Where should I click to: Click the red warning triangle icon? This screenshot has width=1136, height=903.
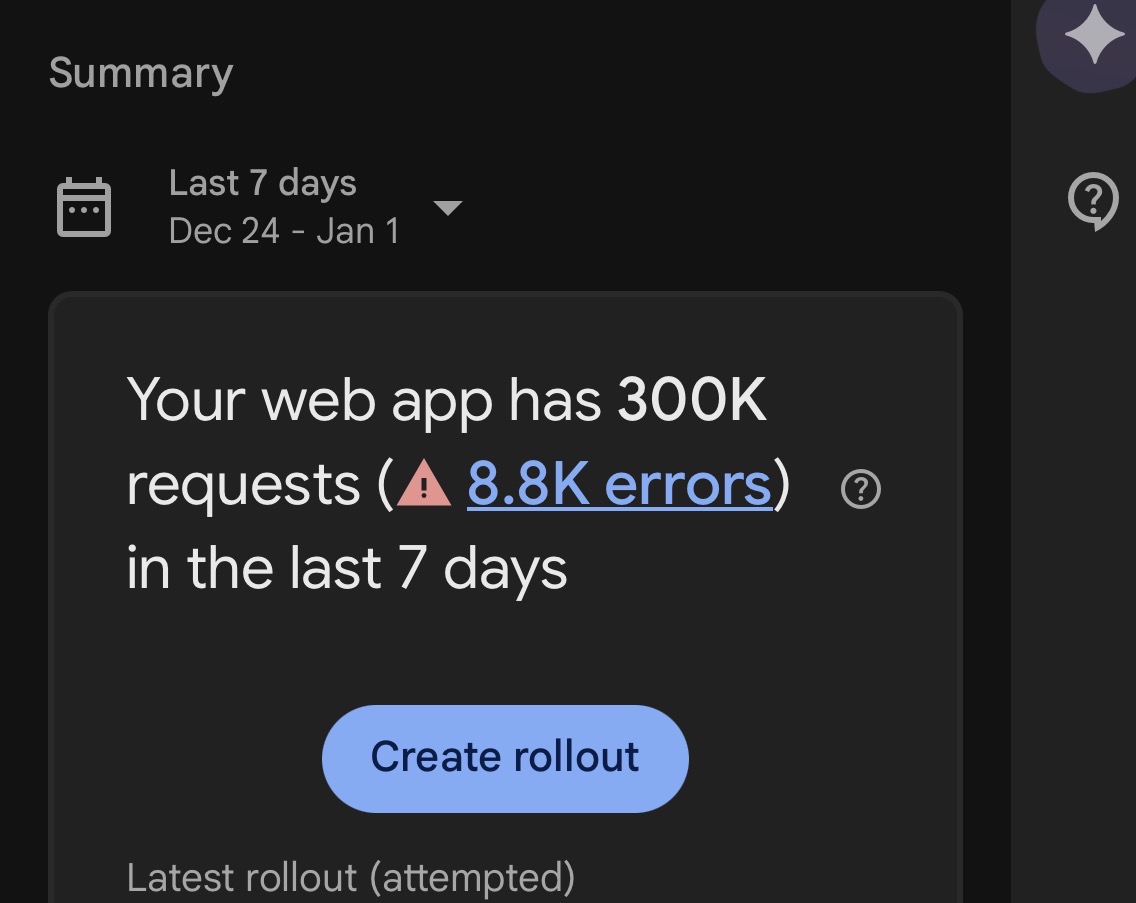tap(425, 487)
